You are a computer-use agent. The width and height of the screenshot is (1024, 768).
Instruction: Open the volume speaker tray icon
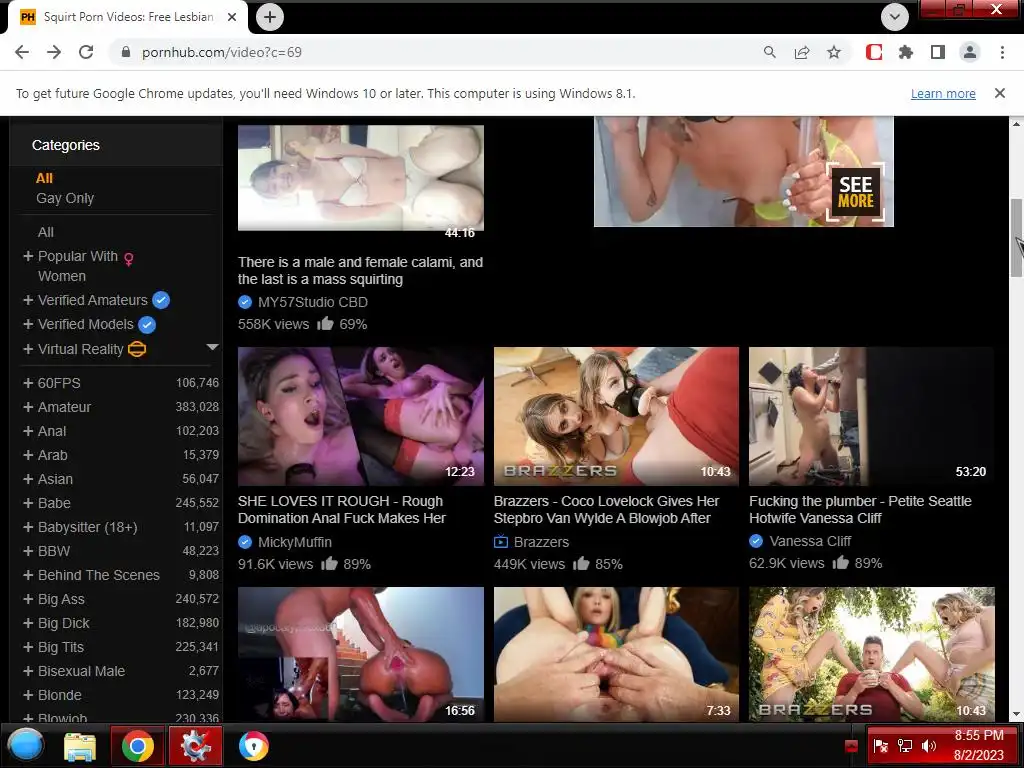pyautogui.click(x=928, y=746)
